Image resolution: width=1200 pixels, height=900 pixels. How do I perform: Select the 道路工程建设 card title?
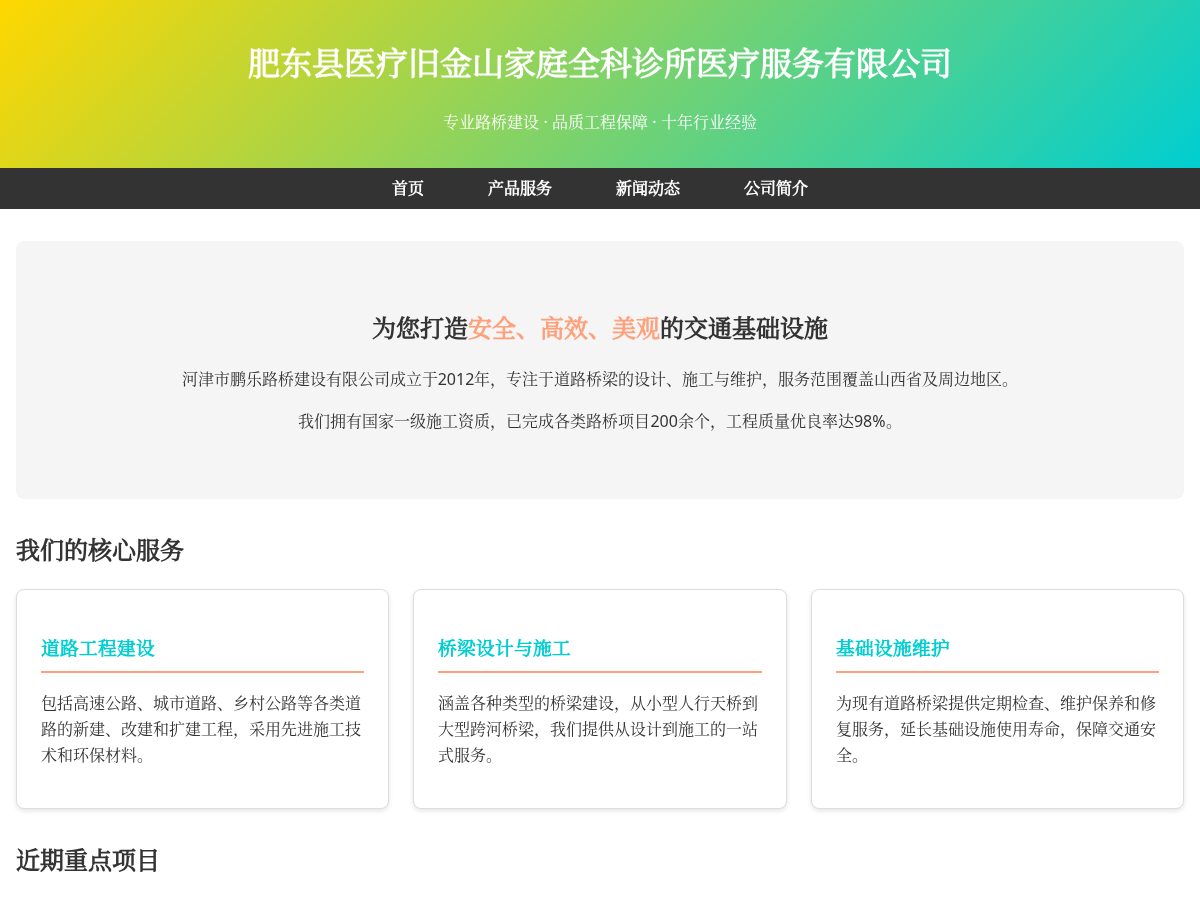(98, 648)
